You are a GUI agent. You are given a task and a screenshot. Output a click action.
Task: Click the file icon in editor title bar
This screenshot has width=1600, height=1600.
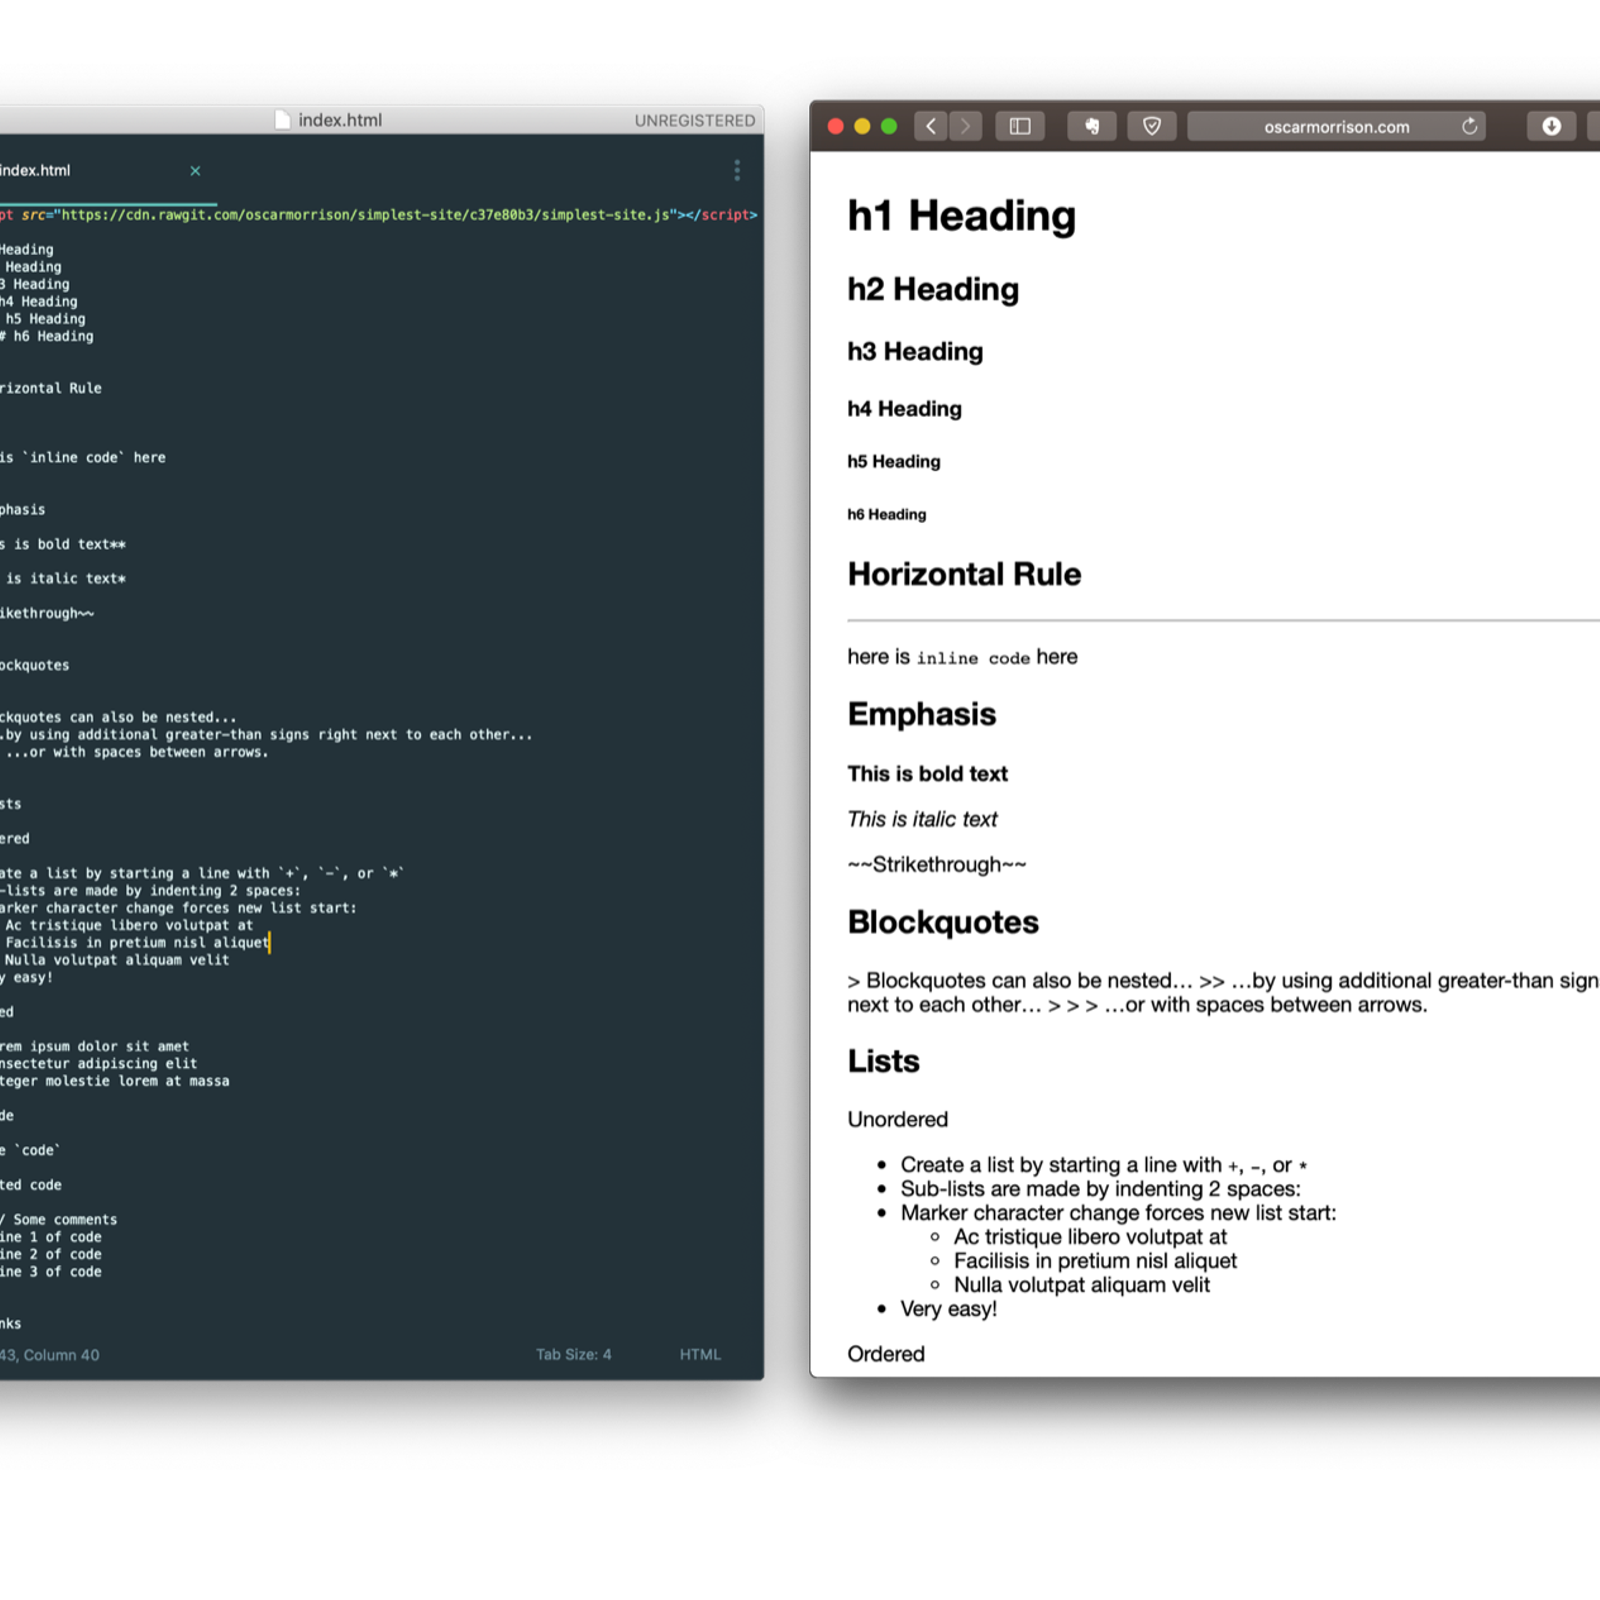[x=282, y=120]
